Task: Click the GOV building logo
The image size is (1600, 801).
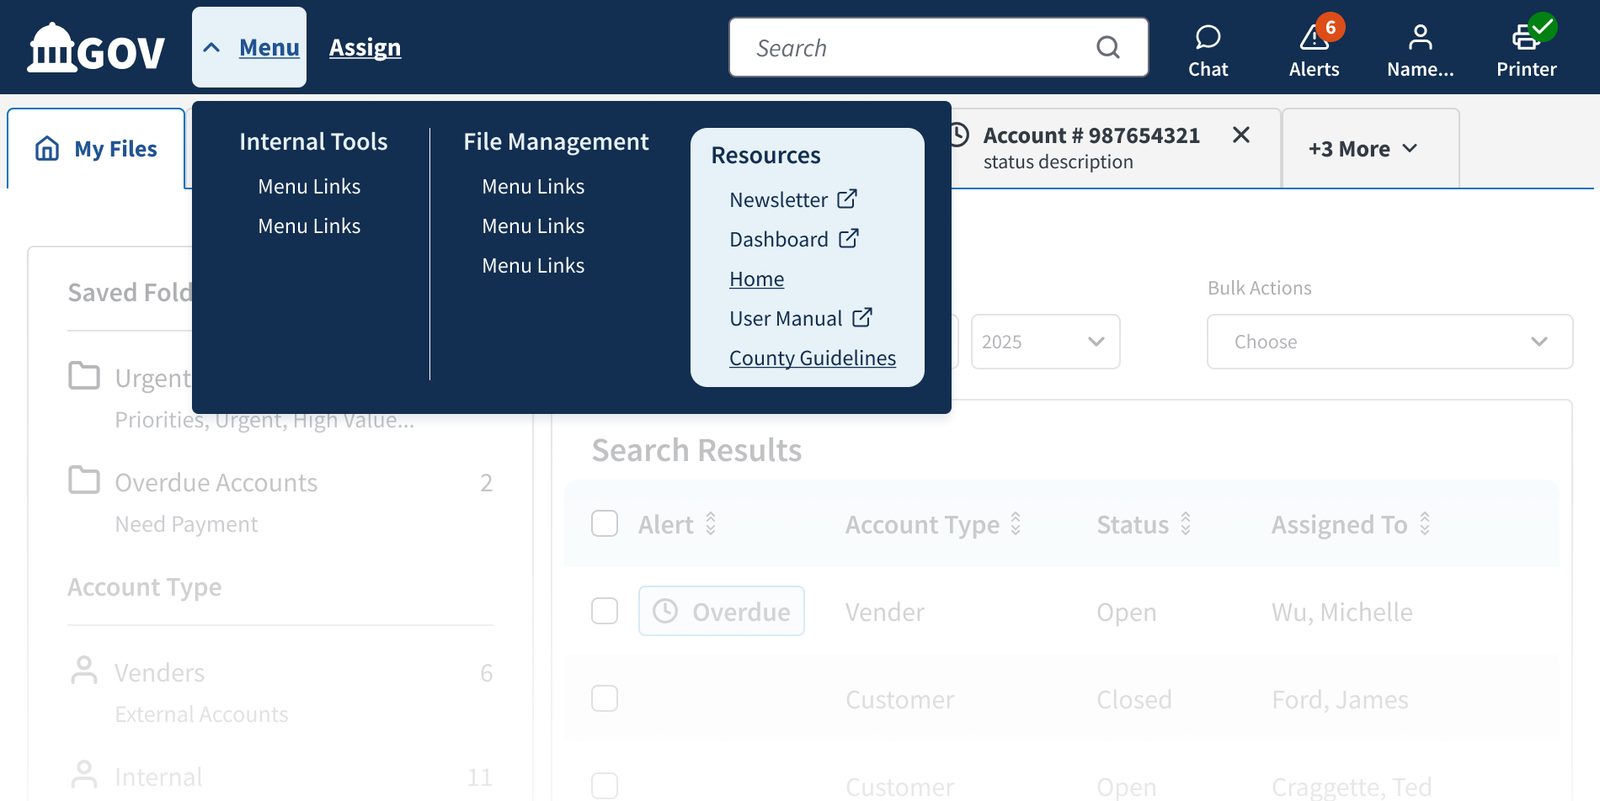Action: pos(96,48)
